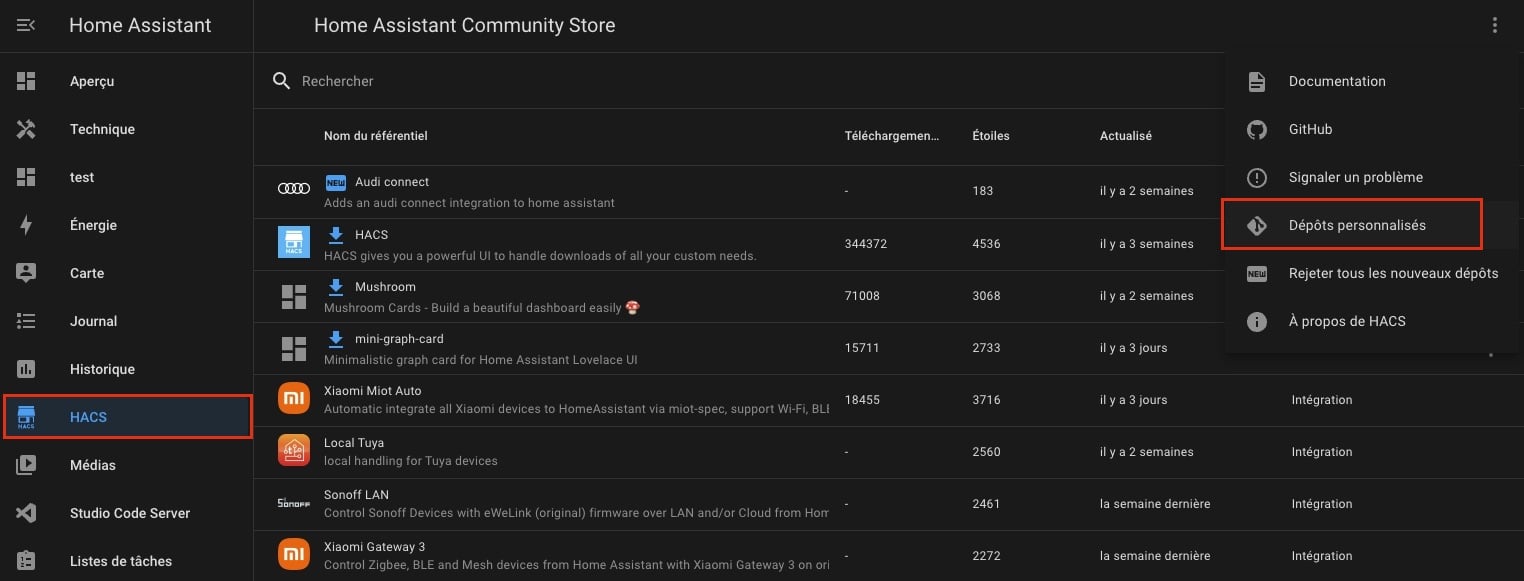Screen dimensions: 1524x581
Task: Click the HACS repository logo
Action: (294, 243)
